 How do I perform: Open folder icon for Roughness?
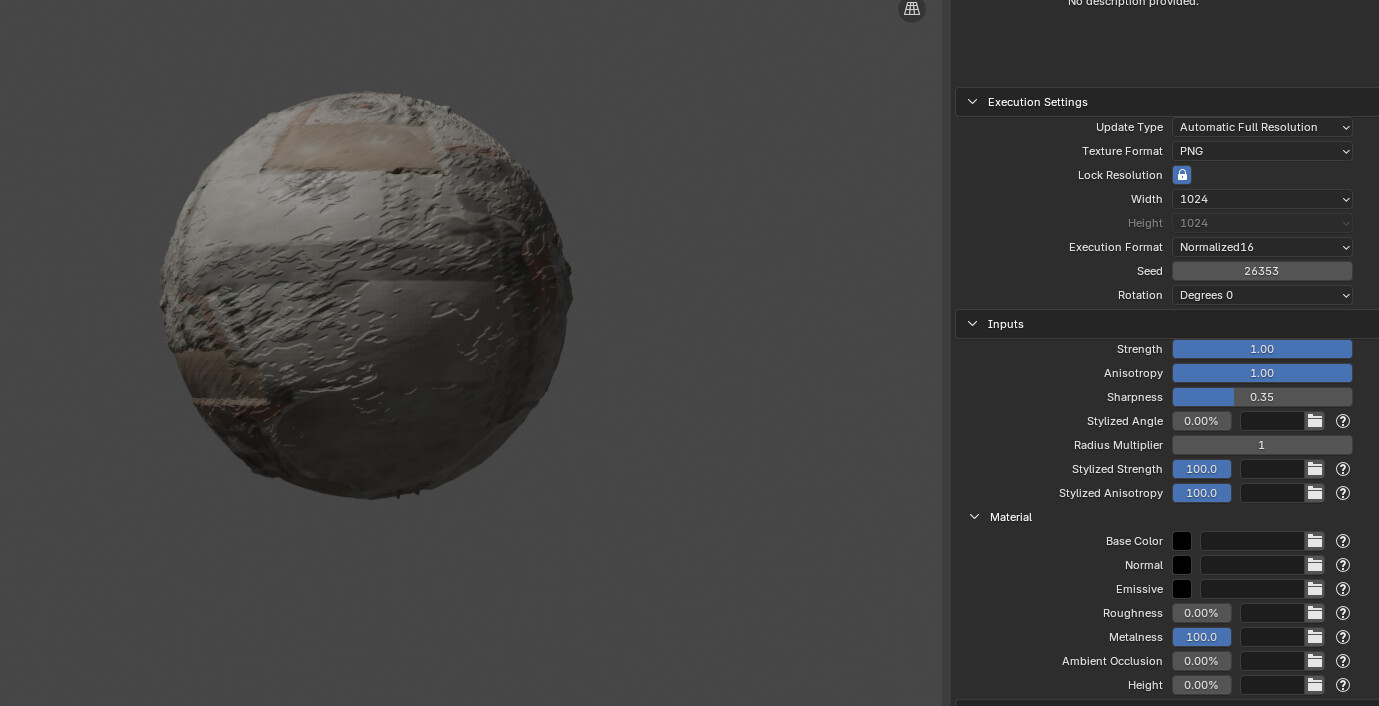(x=1314, y=613)
